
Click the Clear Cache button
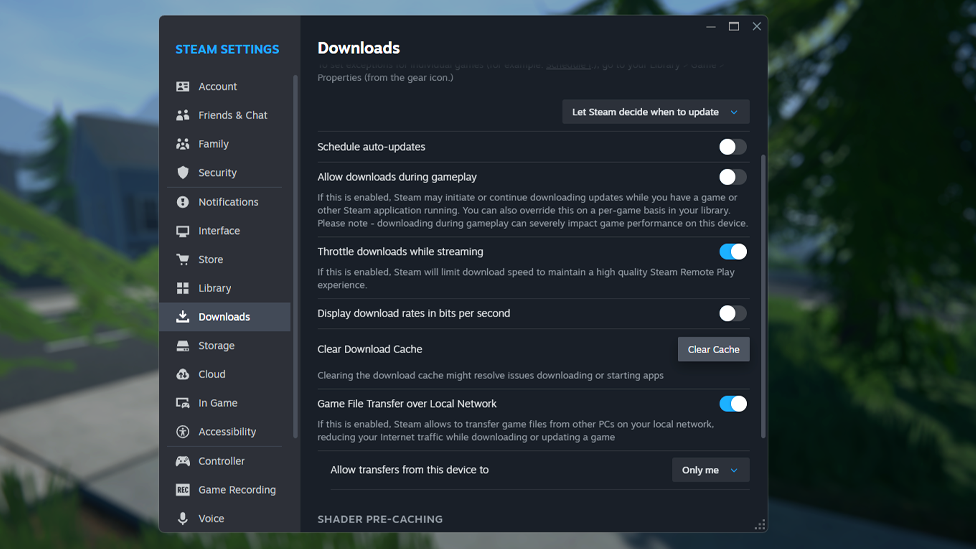(713, 349)
